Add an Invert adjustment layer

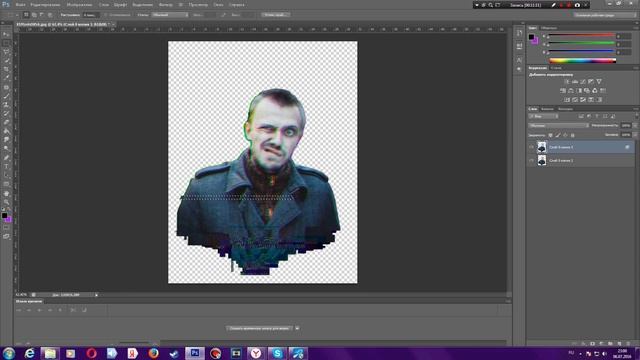point(567,100)
